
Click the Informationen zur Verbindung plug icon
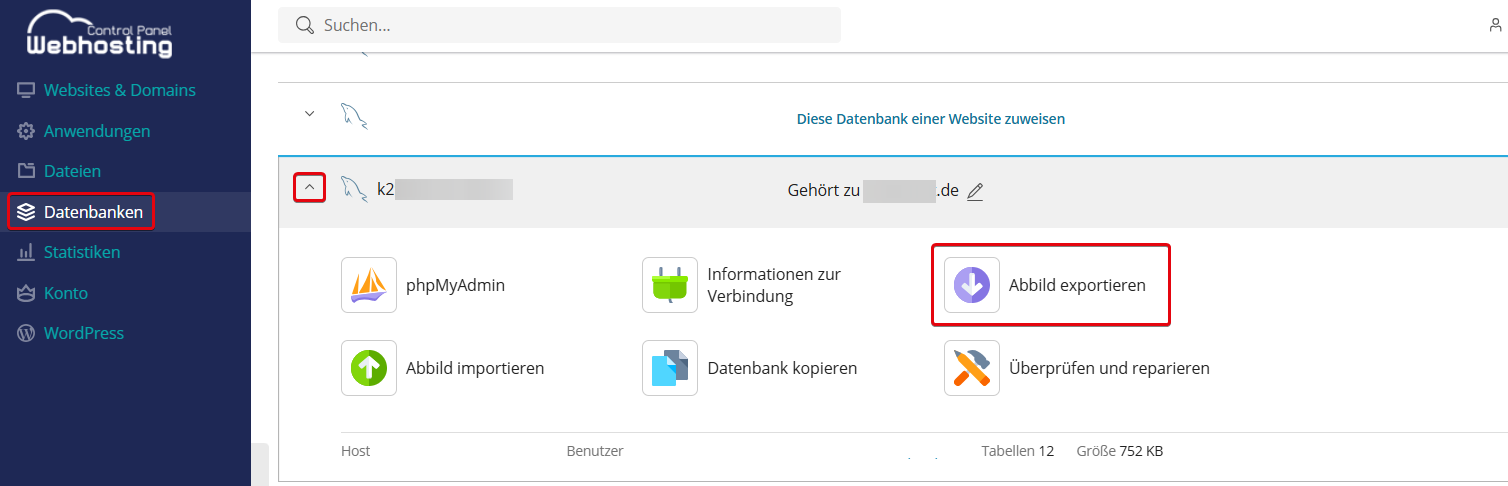pyautogui.click(x=670, y=285)
